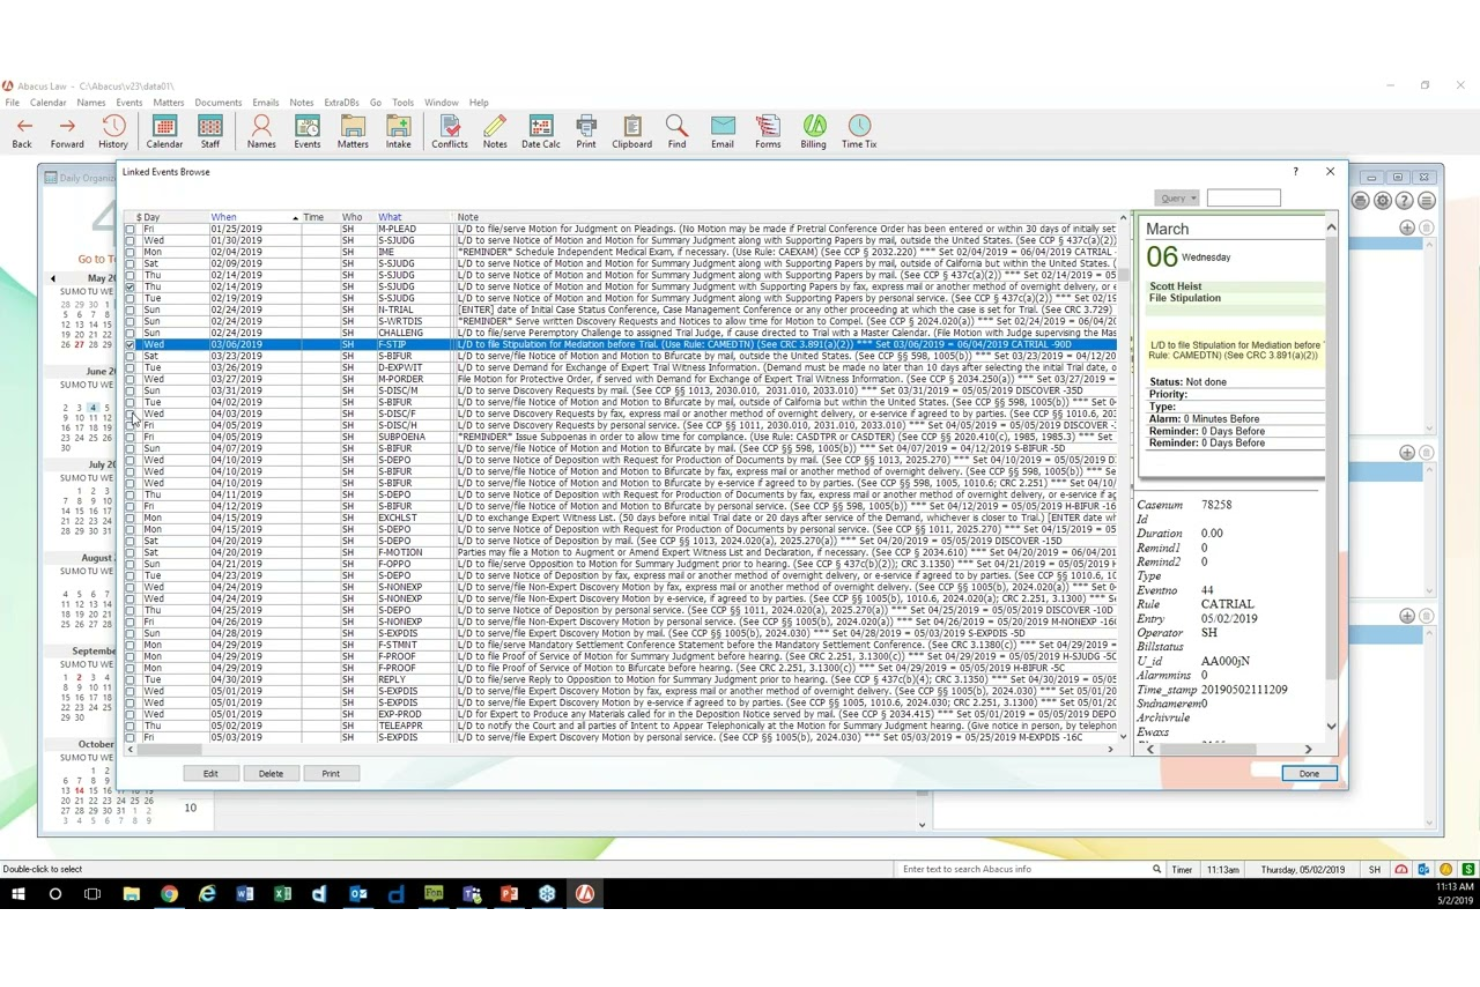This screenshot has height=987, width=1480.
Task: Toggle checkbox for 05/02/2019 TELEAPPR row
Action: point(130,726)
